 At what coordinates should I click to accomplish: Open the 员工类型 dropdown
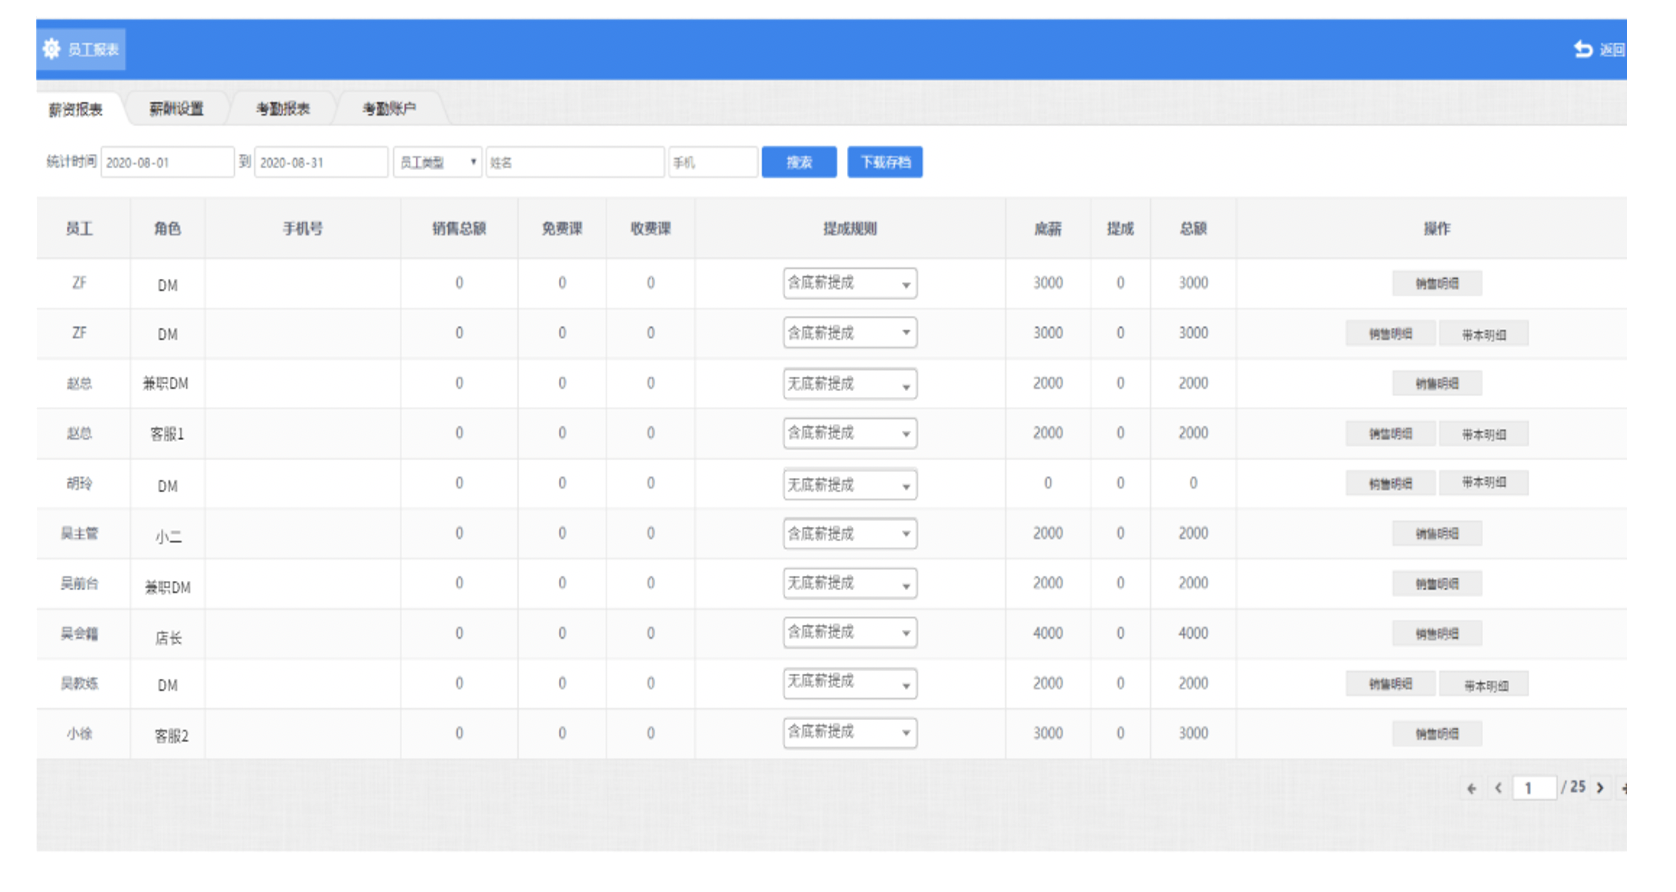(x=438, y=162)
